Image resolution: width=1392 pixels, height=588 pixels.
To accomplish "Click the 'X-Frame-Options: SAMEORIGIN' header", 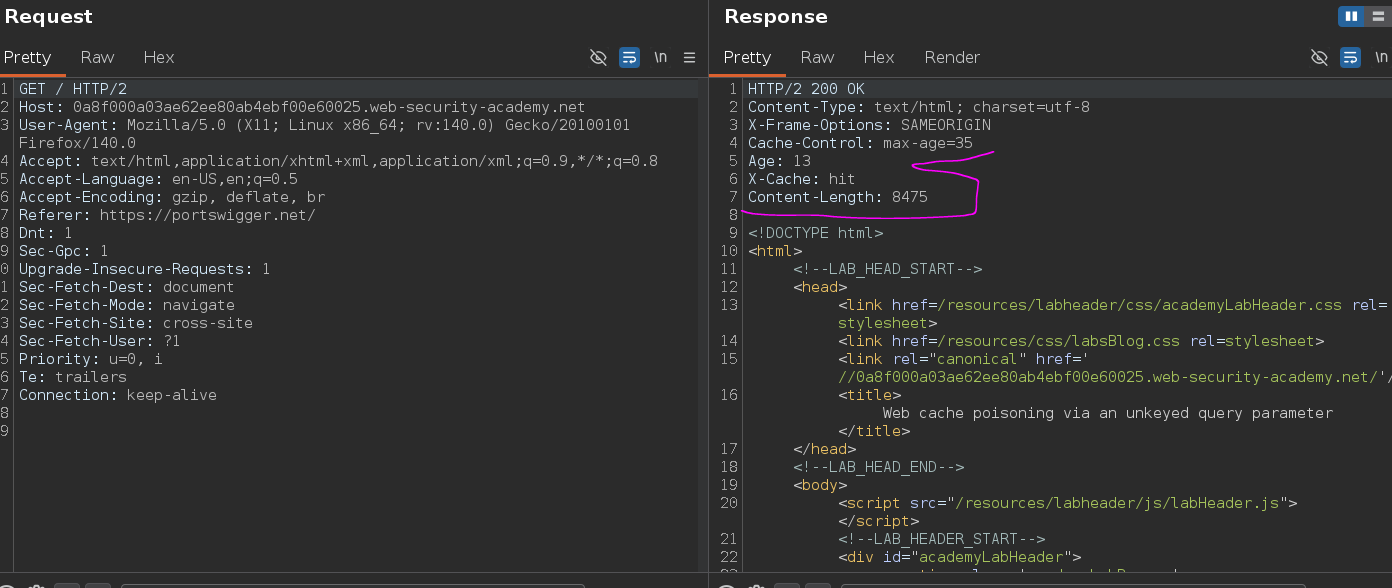I will [869, 125].
